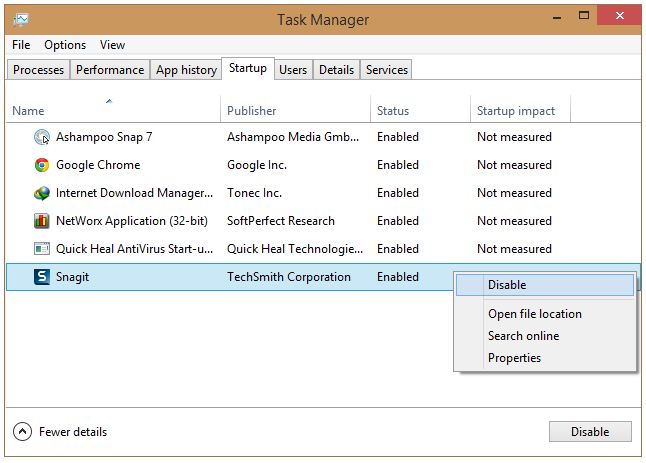The width and height of the screenshot is (646, 463).
Task: Click the Quick Heal AntiVirus icon
Action: click(42, 249)
